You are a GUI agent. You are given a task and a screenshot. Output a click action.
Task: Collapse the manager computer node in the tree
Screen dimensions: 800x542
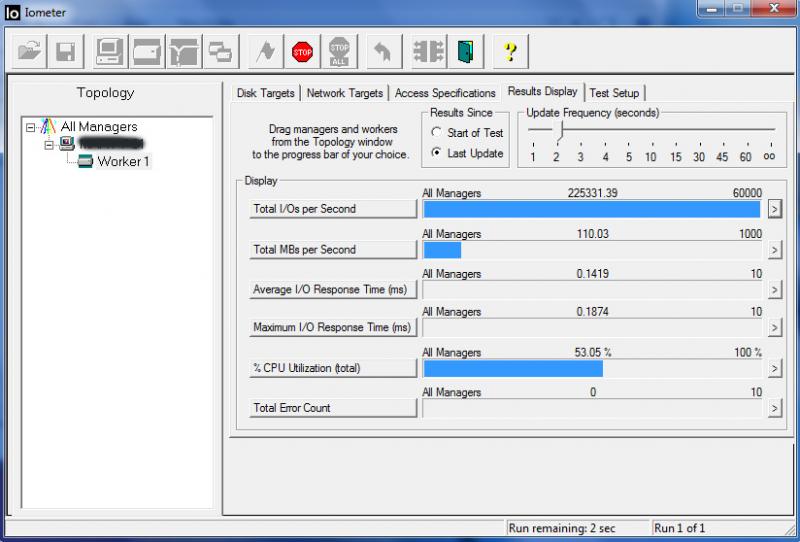[49, 145]
